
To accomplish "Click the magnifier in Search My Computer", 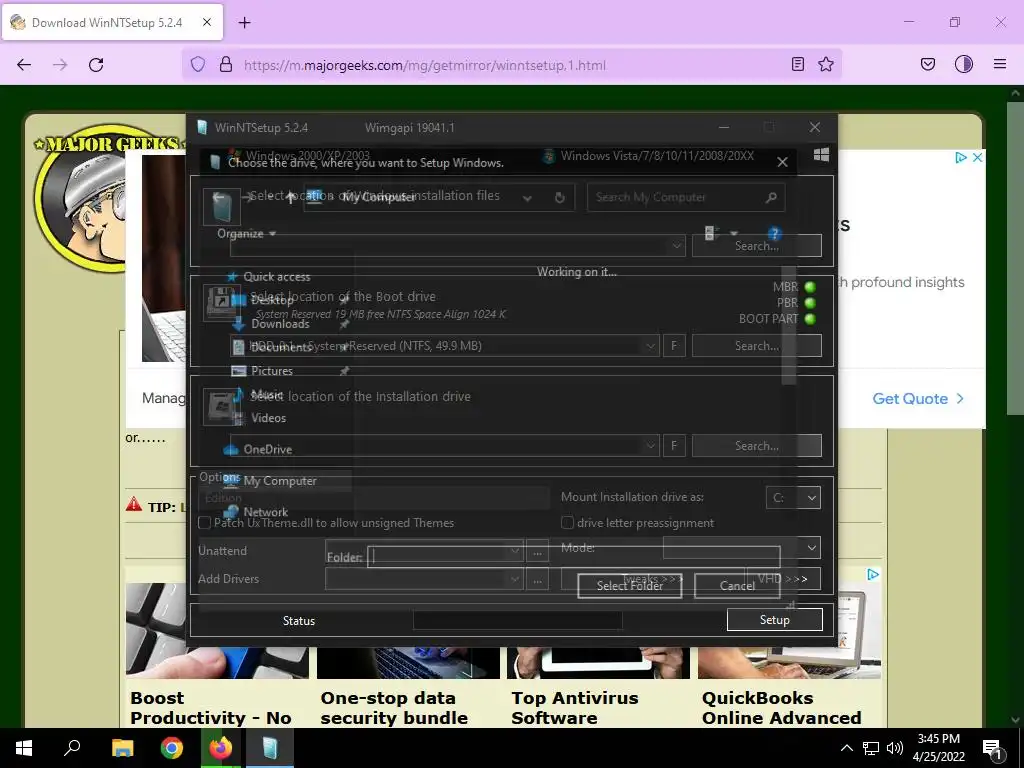I will [x=771, y=197].
